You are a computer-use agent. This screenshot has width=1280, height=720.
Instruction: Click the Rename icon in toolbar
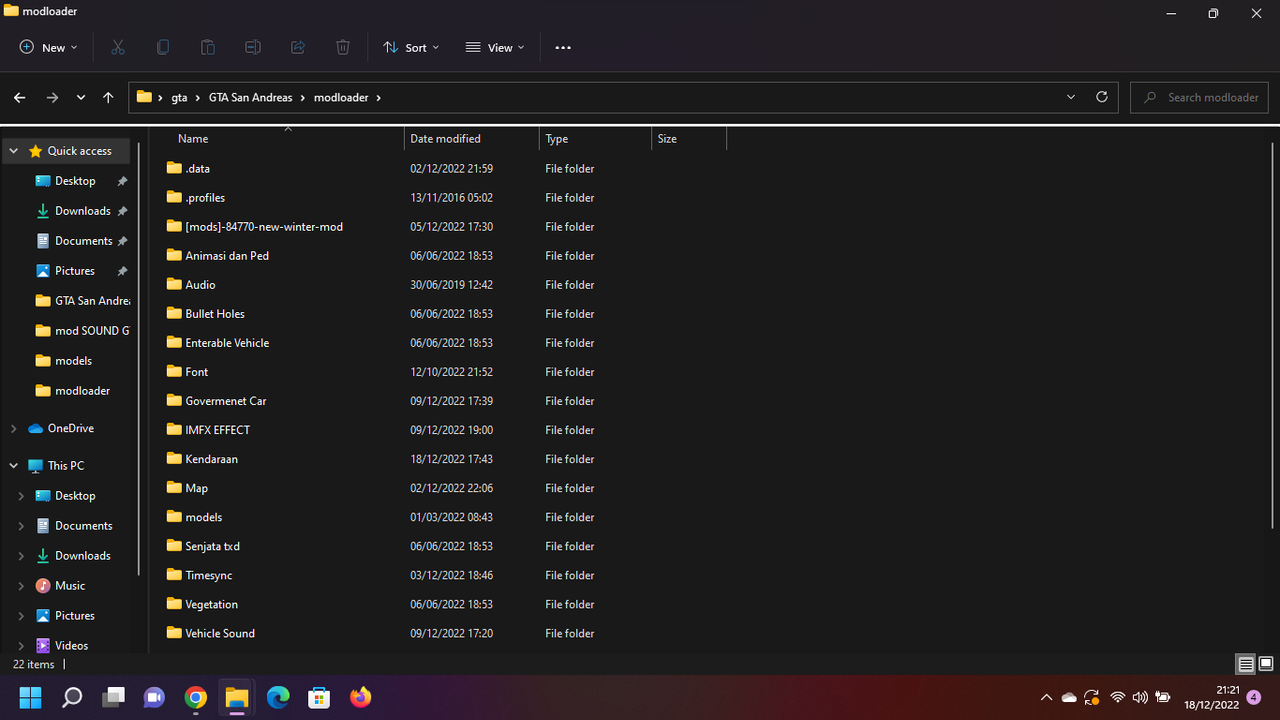253,47
